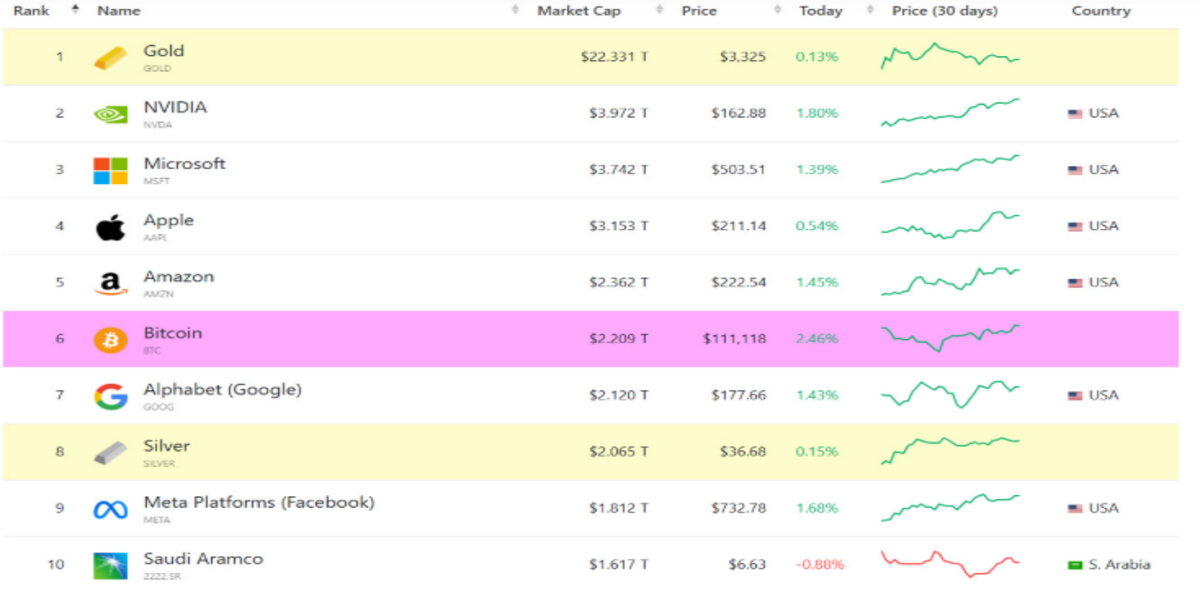Click Gold market cap $22.331 T
1200x600 pixels.
tap(615, 57)
